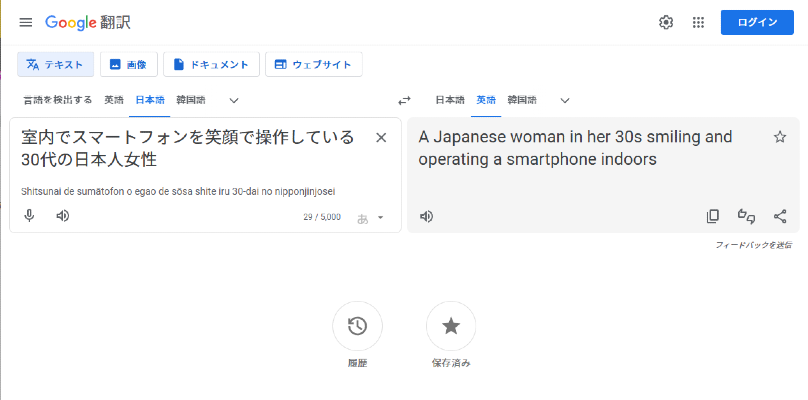Click the Google logo

[71, 23]
